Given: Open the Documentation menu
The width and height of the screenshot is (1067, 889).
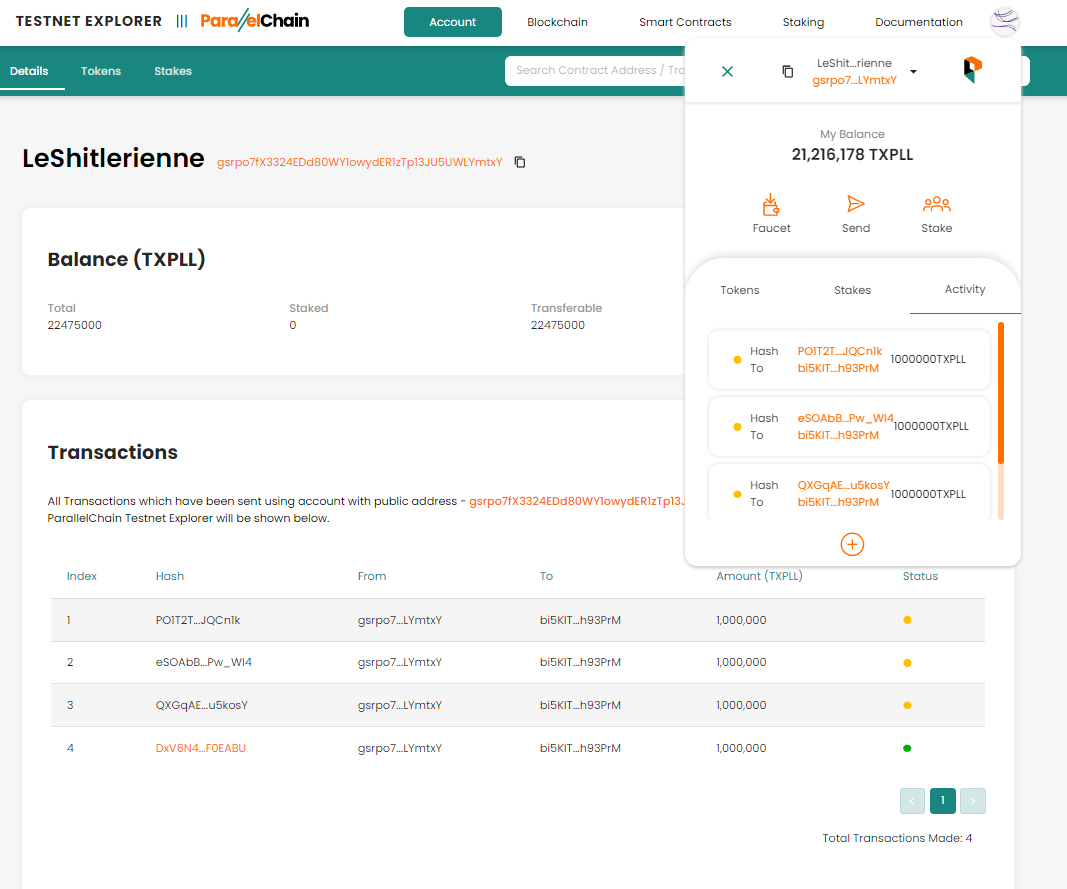Looking at the screenshot, I should click(919, 22).
